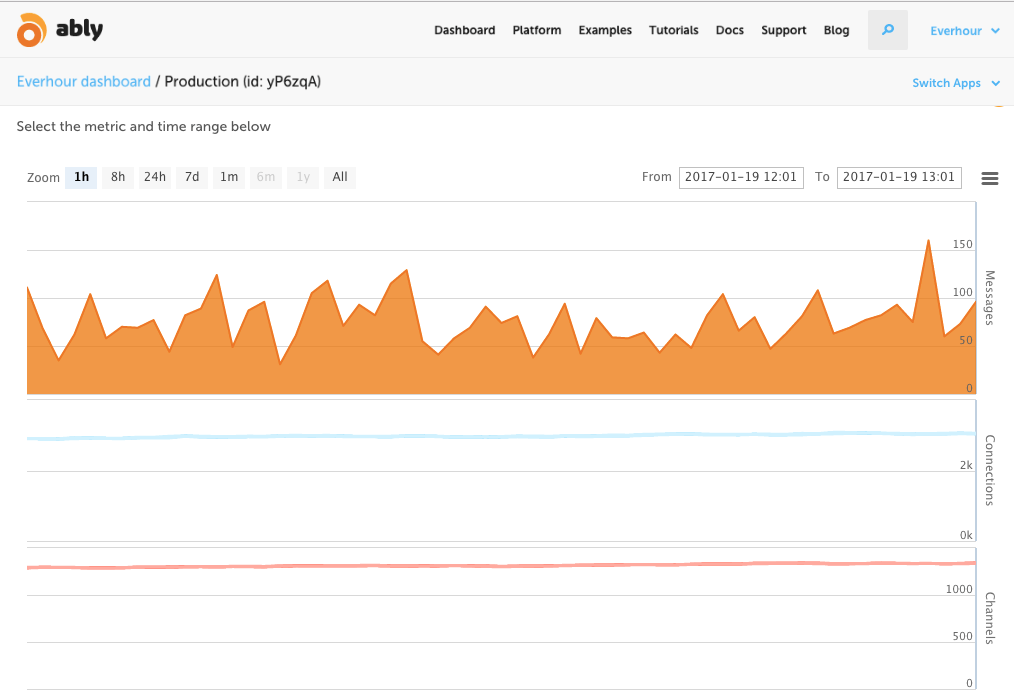The height and width of the screenshot is (690, 1014).
Task: Follow the Everhour dashboard breadcrumb link
Action: [84, 82]
